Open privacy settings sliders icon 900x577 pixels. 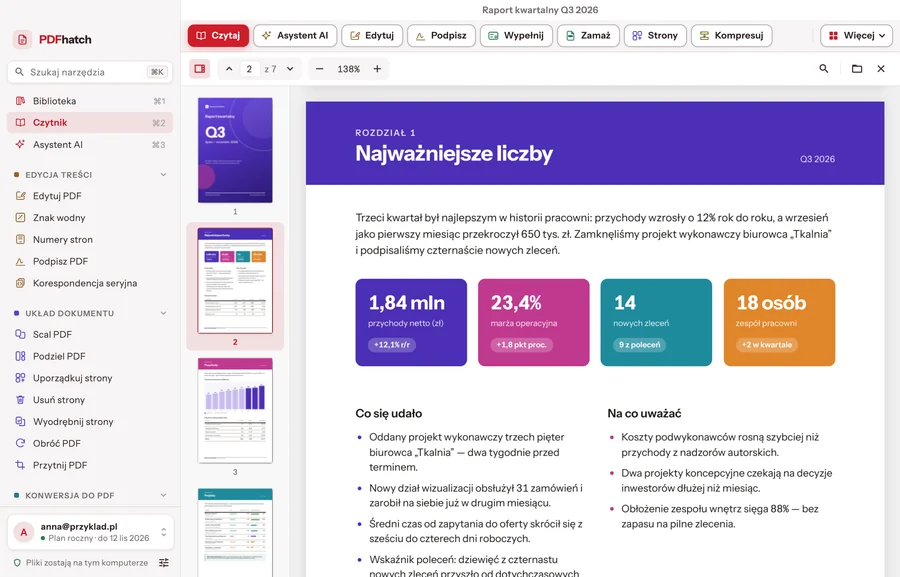pos(164,563)
